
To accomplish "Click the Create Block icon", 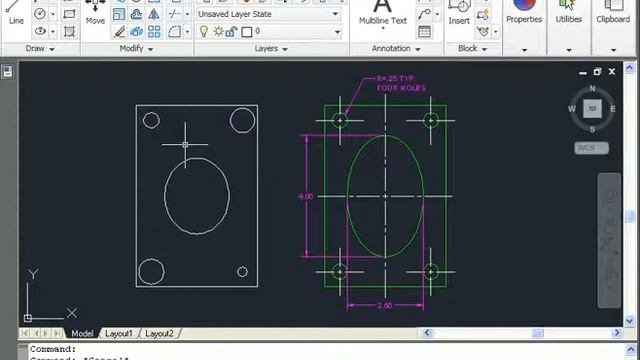I will 483,15.
